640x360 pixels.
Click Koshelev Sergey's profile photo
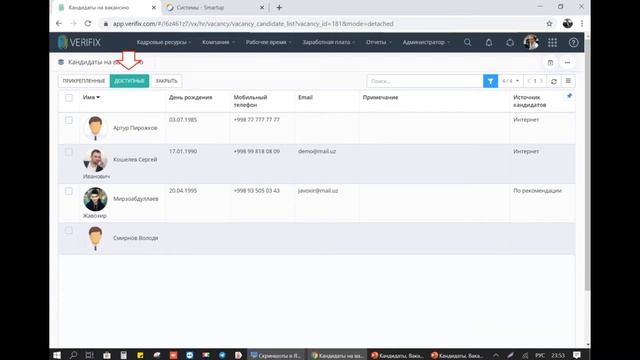point(95,160)
